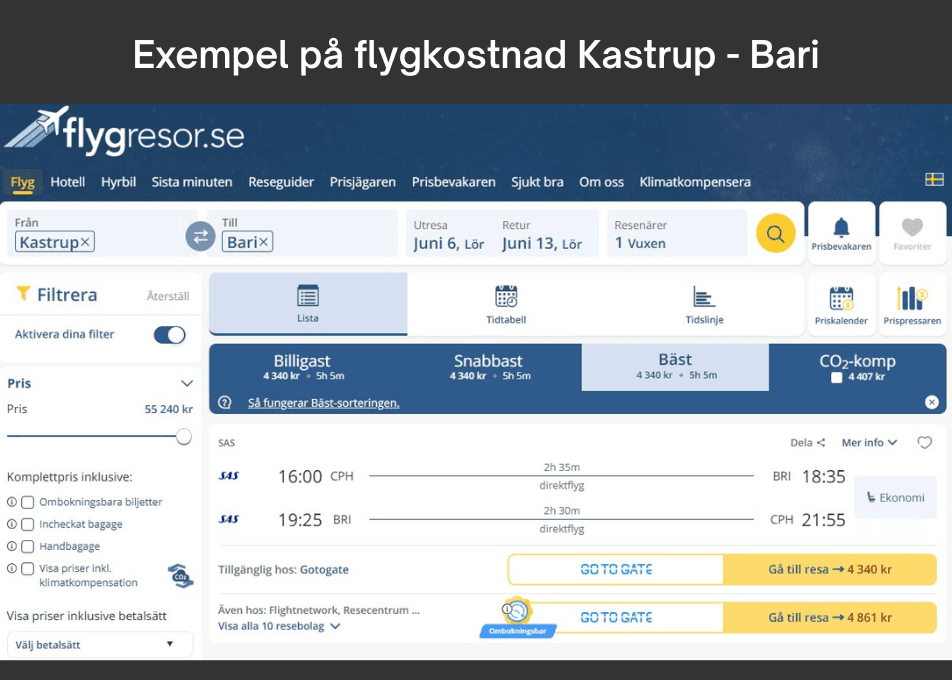This screenshot has width=952, height=680.
Task: Enable Incheckat bagage checkbox
Action: coord(28,524)
